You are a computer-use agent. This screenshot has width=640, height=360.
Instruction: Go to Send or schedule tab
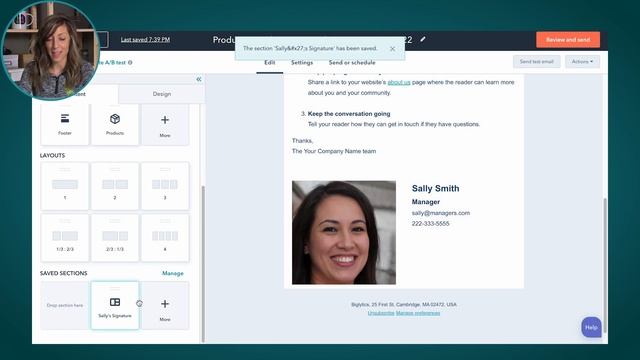tap(352, 62)
